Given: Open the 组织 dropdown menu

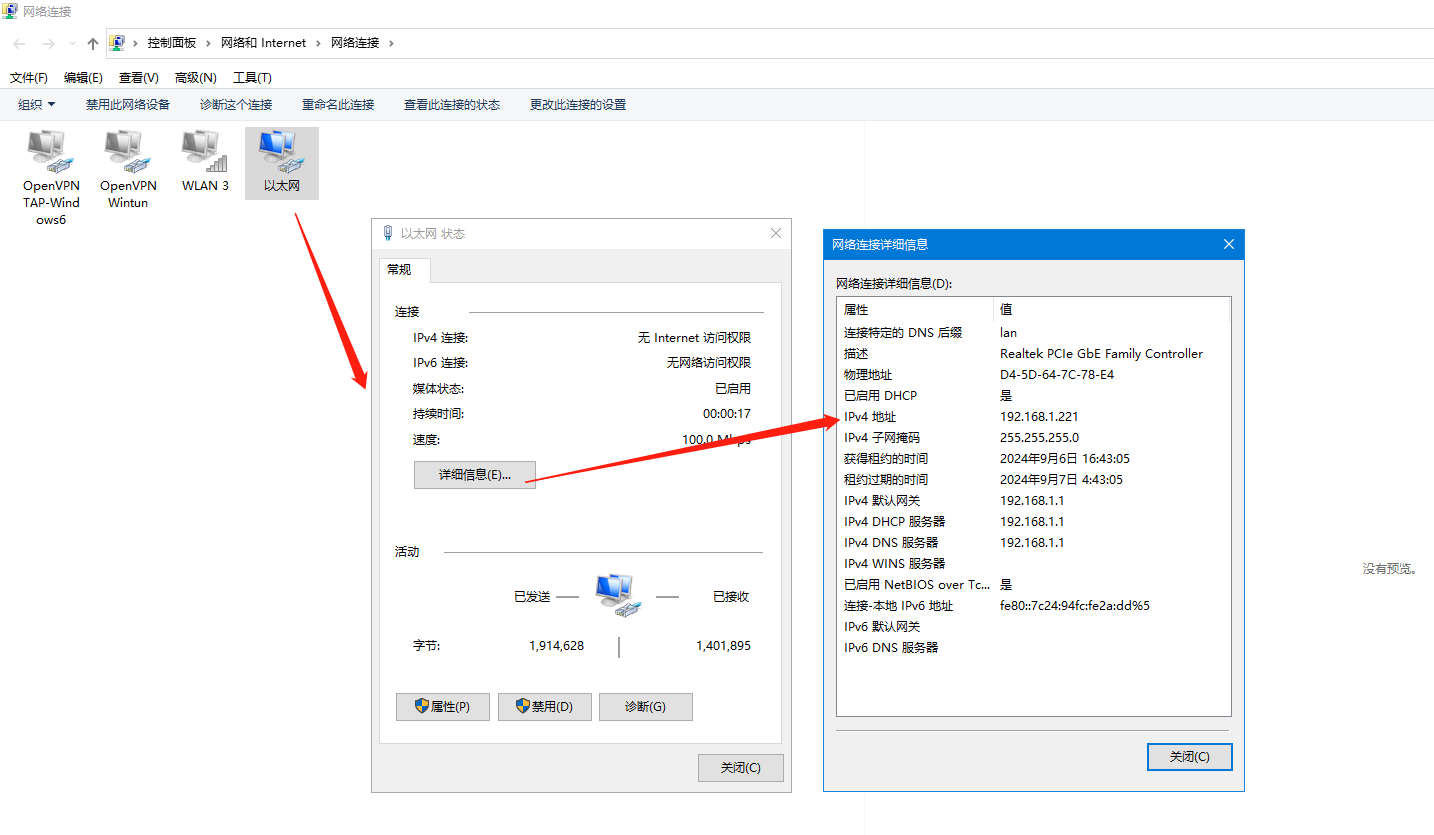Looking at the screenshot, I should (x=37, y=104).
